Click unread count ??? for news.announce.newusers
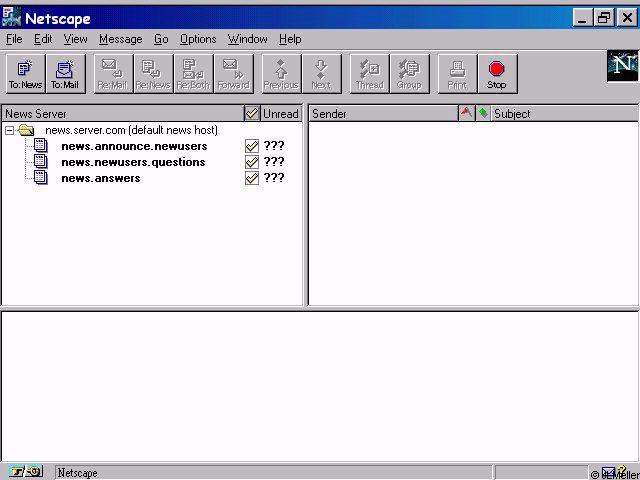640x480 pixels. click(274, 146)
